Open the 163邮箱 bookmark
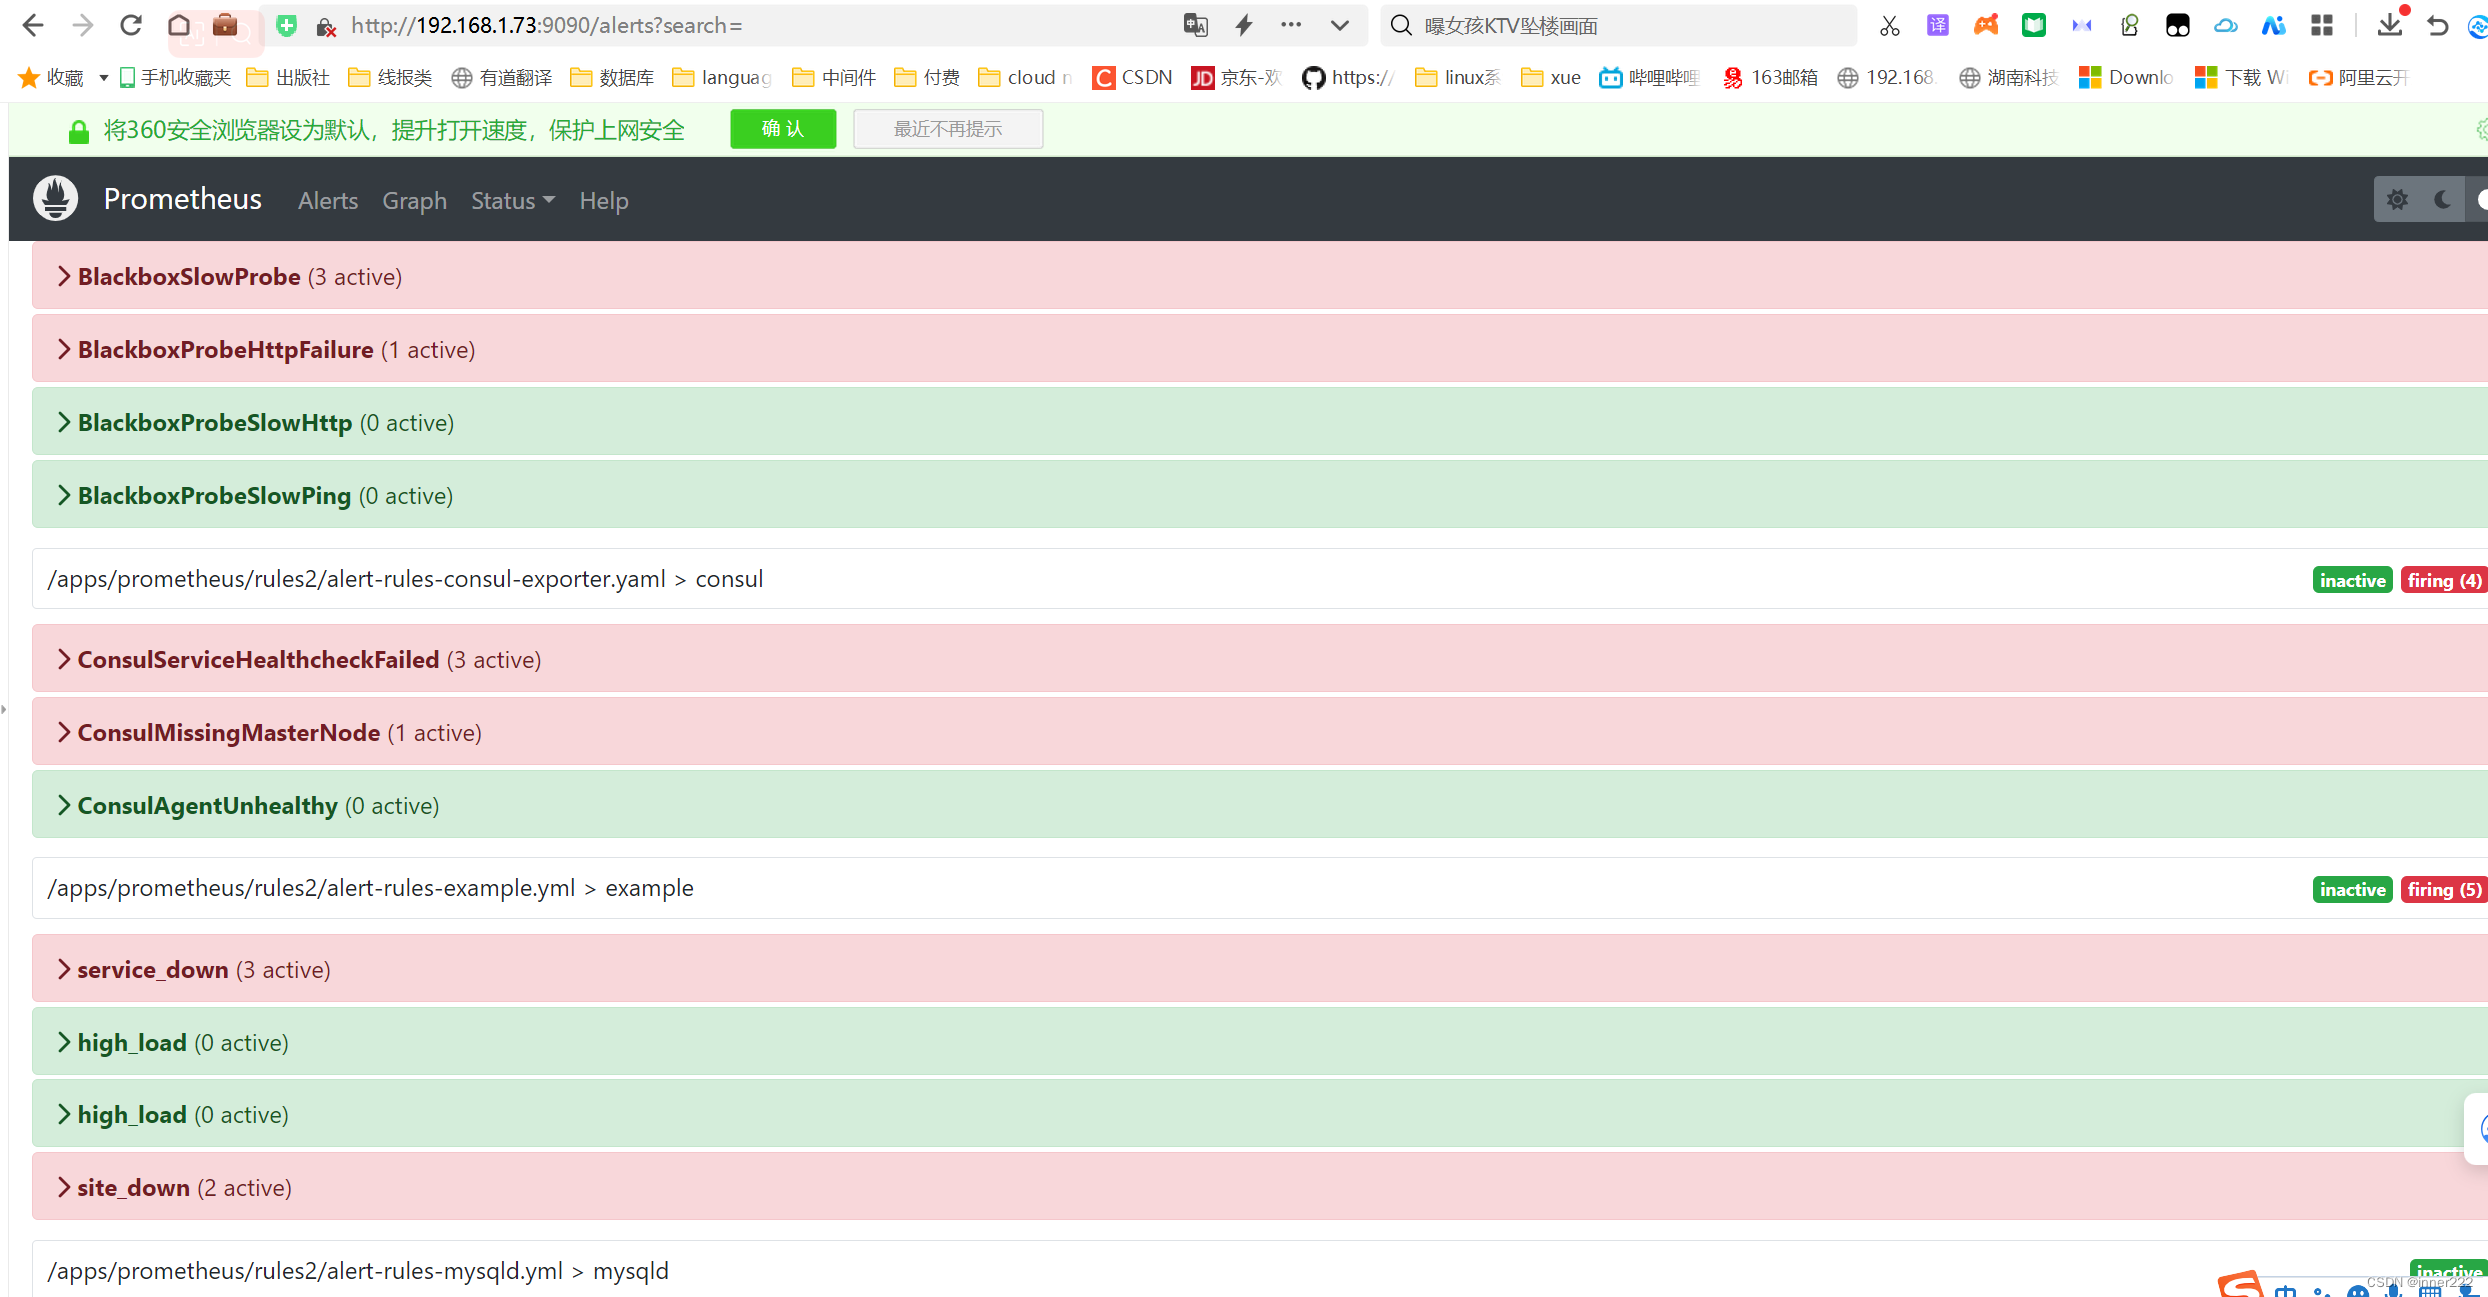2488x1297 pixels. pyautogui.click(x=1770, y=77)
